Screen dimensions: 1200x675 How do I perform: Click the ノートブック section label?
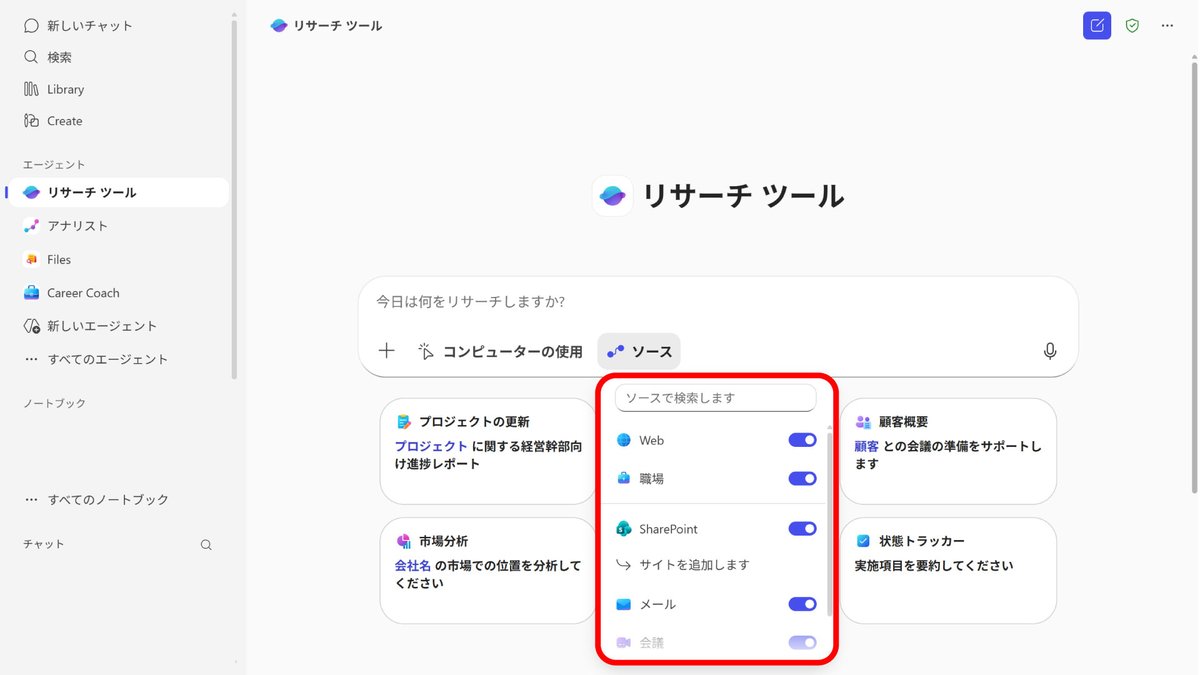pyautogui.click(x=54, y=404)
